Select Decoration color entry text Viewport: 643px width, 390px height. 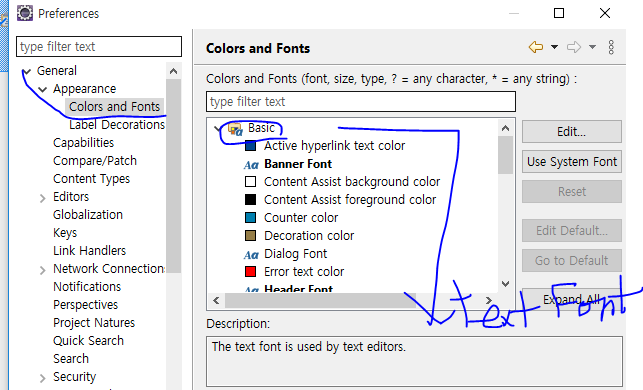click(309, 236)
